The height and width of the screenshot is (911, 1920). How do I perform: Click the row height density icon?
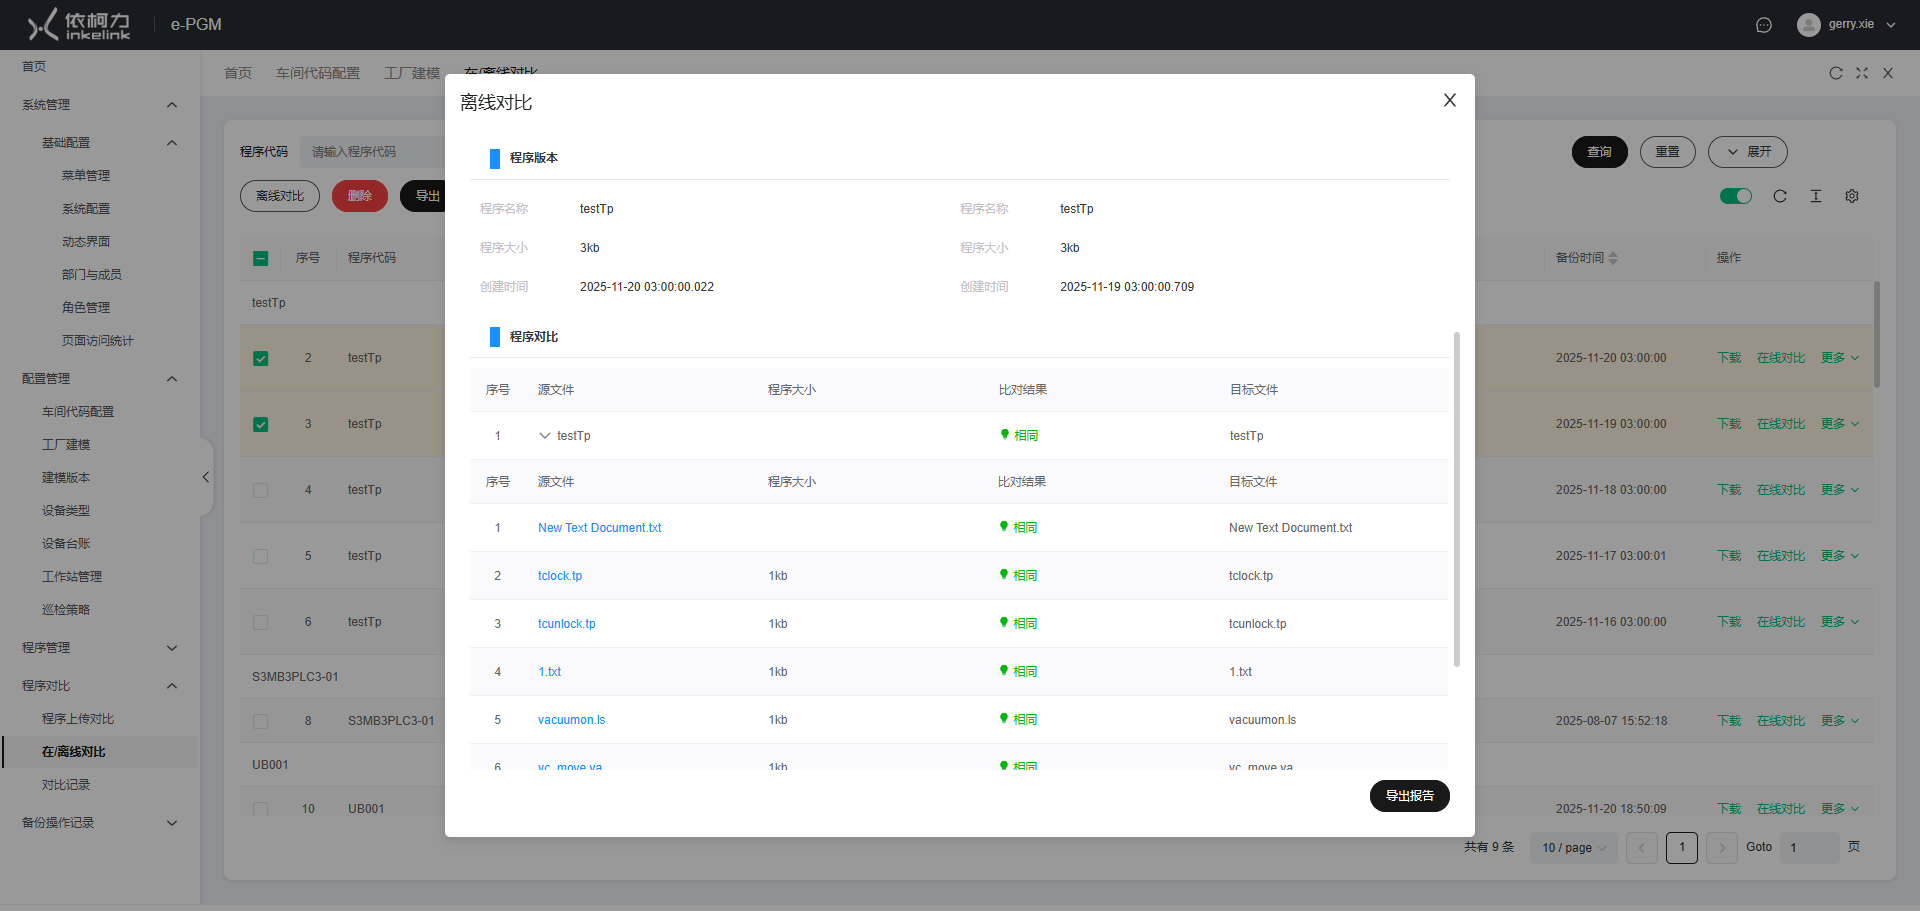[x=1816, y=196]
